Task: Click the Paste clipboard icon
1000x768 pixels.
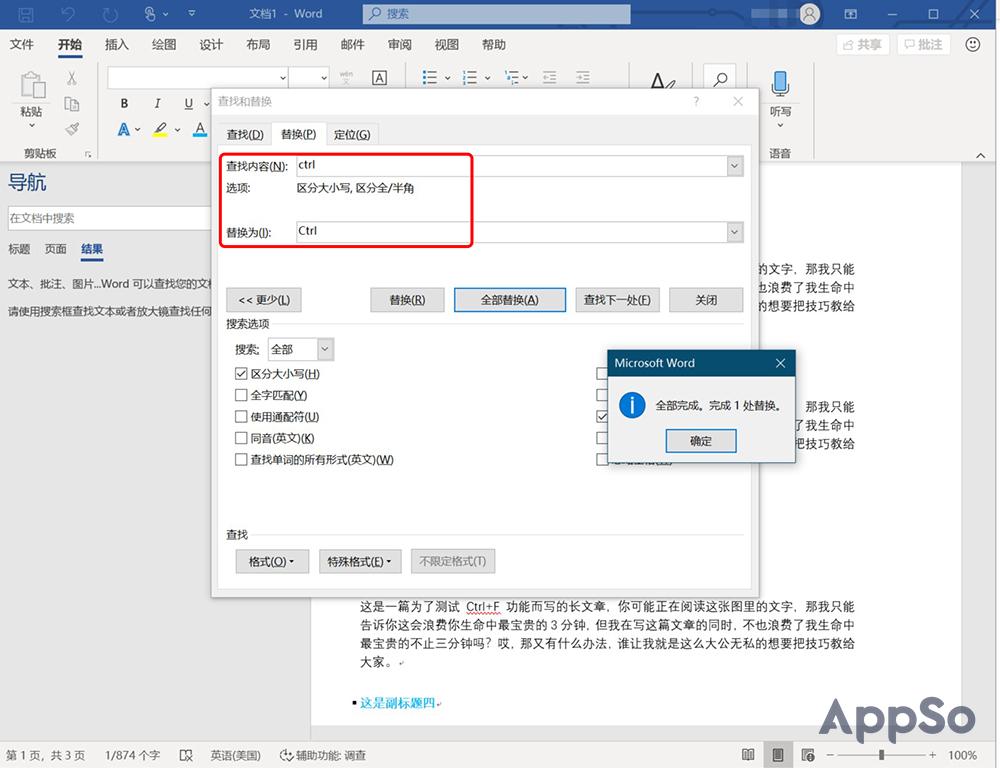Action: 32,85
